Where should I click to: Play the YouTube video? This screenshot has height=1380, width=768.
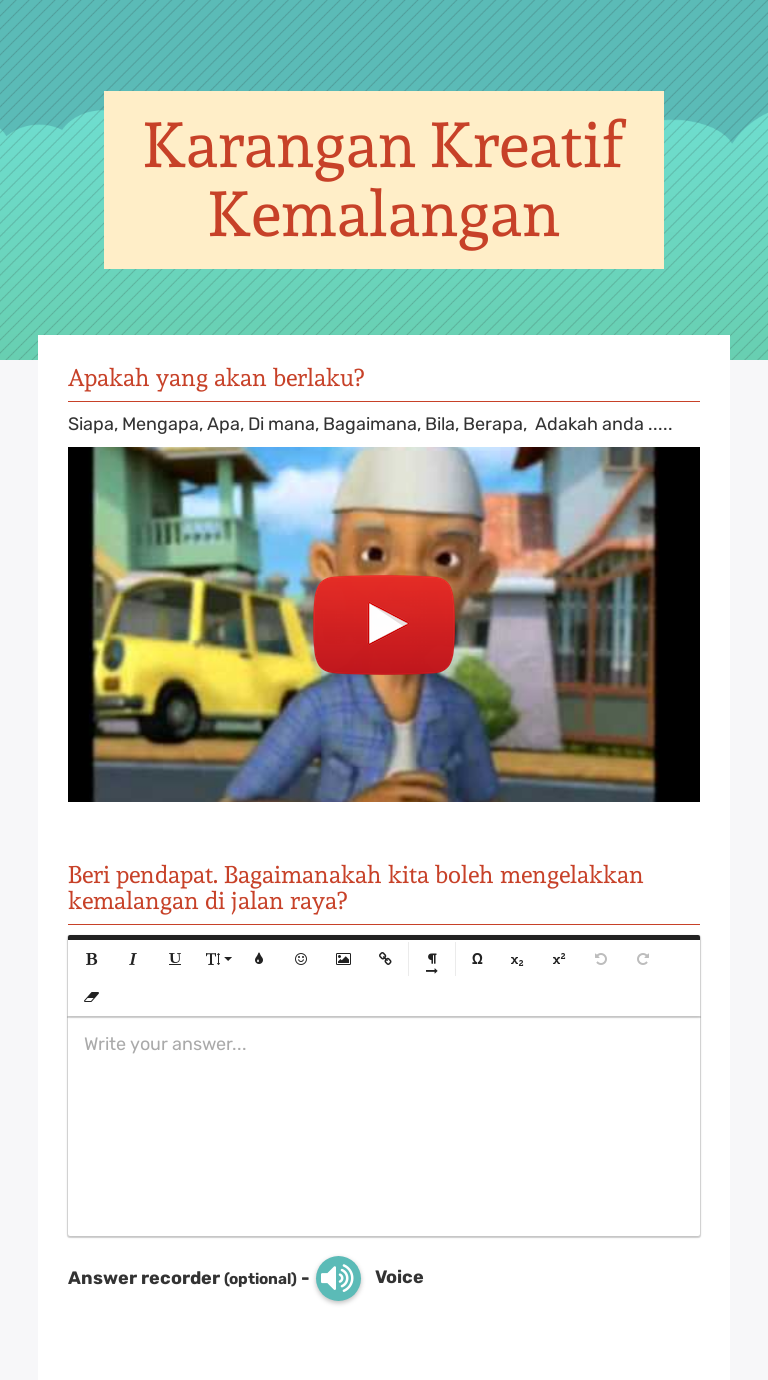(384, 624)
